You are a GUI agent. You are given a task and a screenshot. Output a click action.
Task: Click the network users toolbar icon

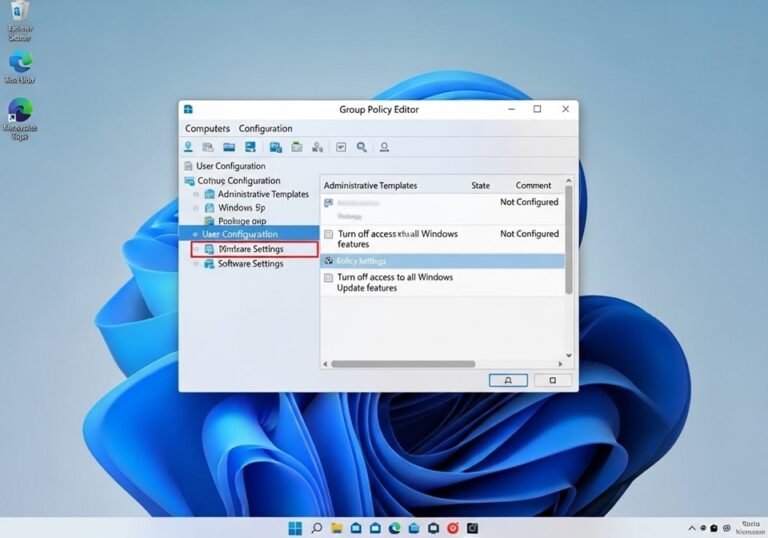[317, 147]
